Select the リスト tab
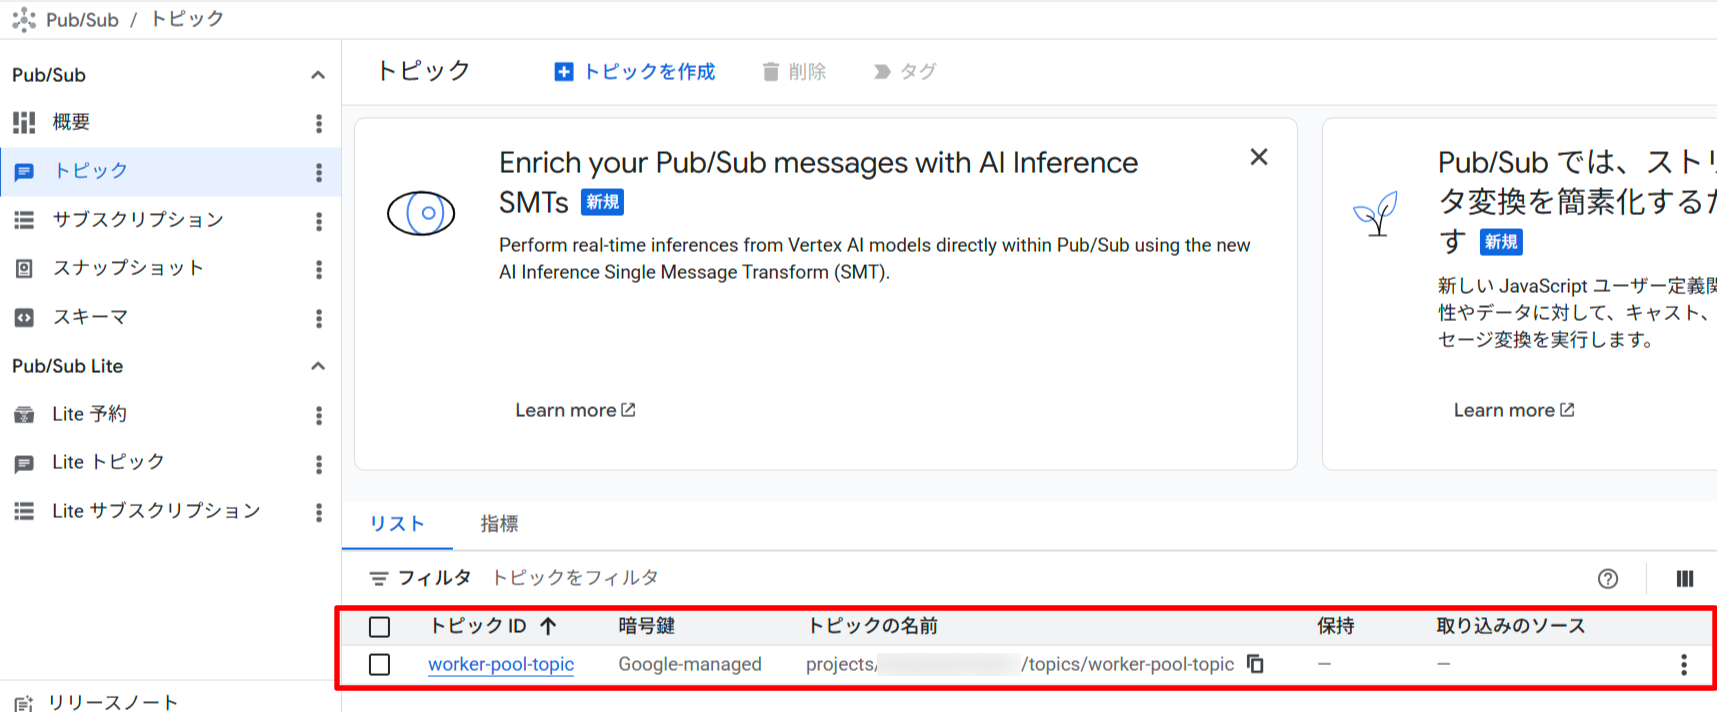 tap(397, 524)
